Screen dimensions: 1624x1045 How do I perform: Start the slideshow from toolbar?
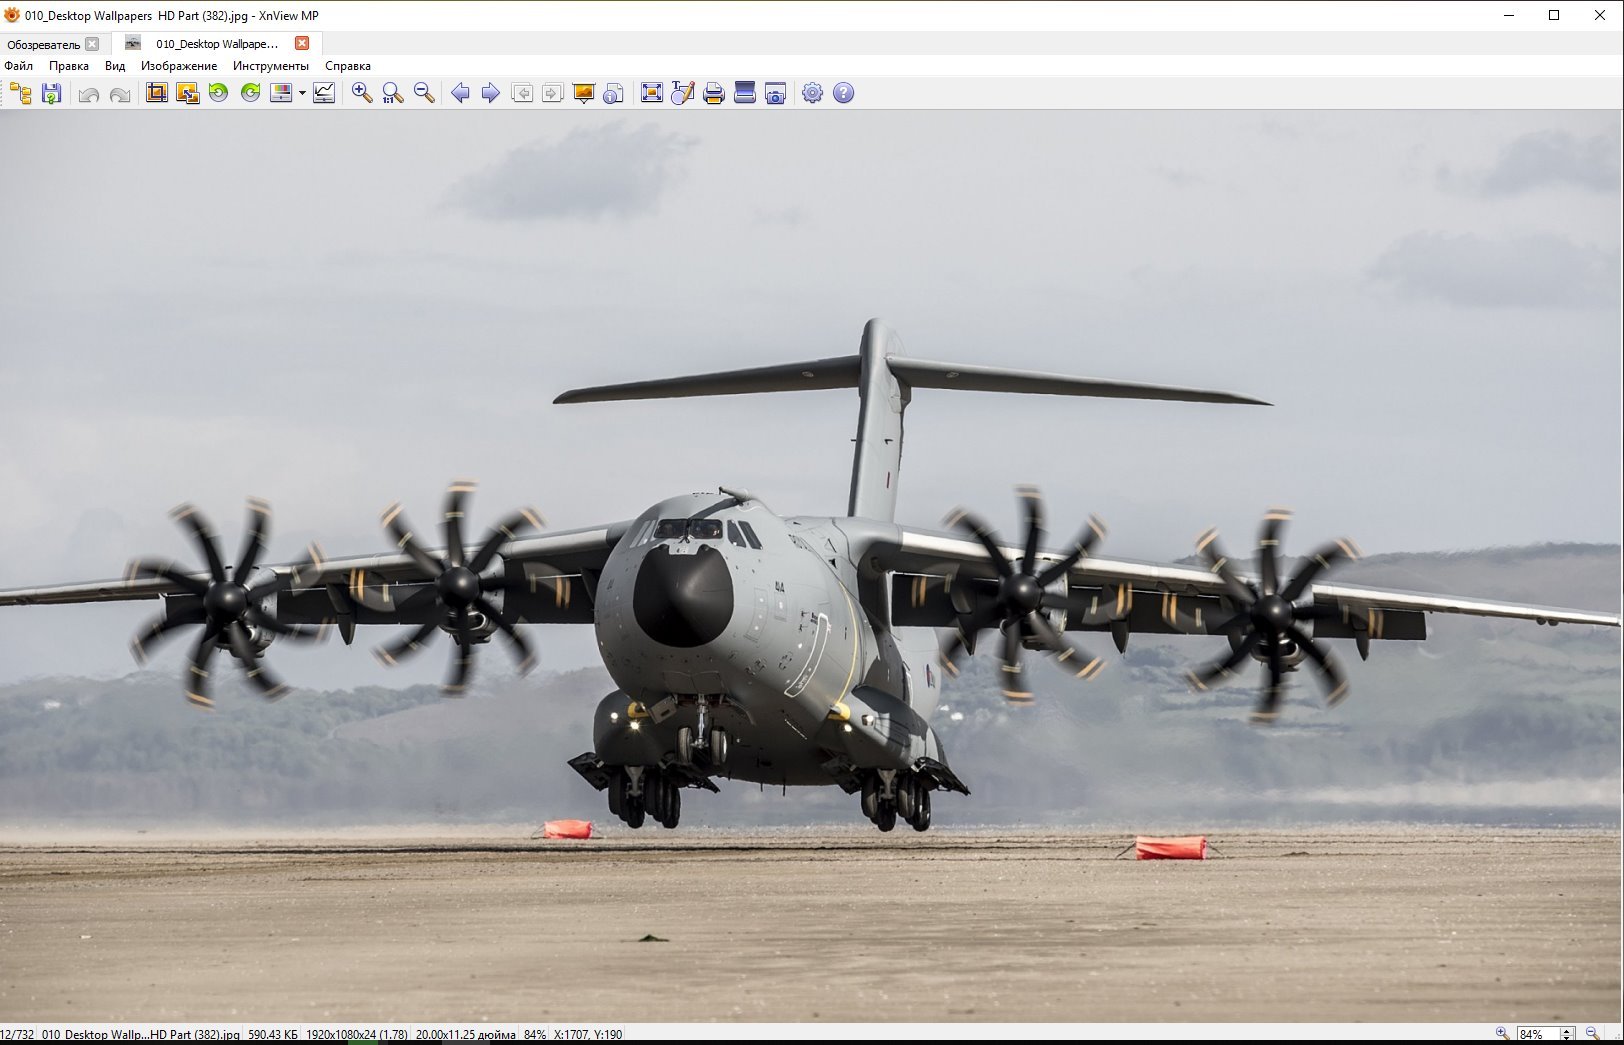coord(584,93)
